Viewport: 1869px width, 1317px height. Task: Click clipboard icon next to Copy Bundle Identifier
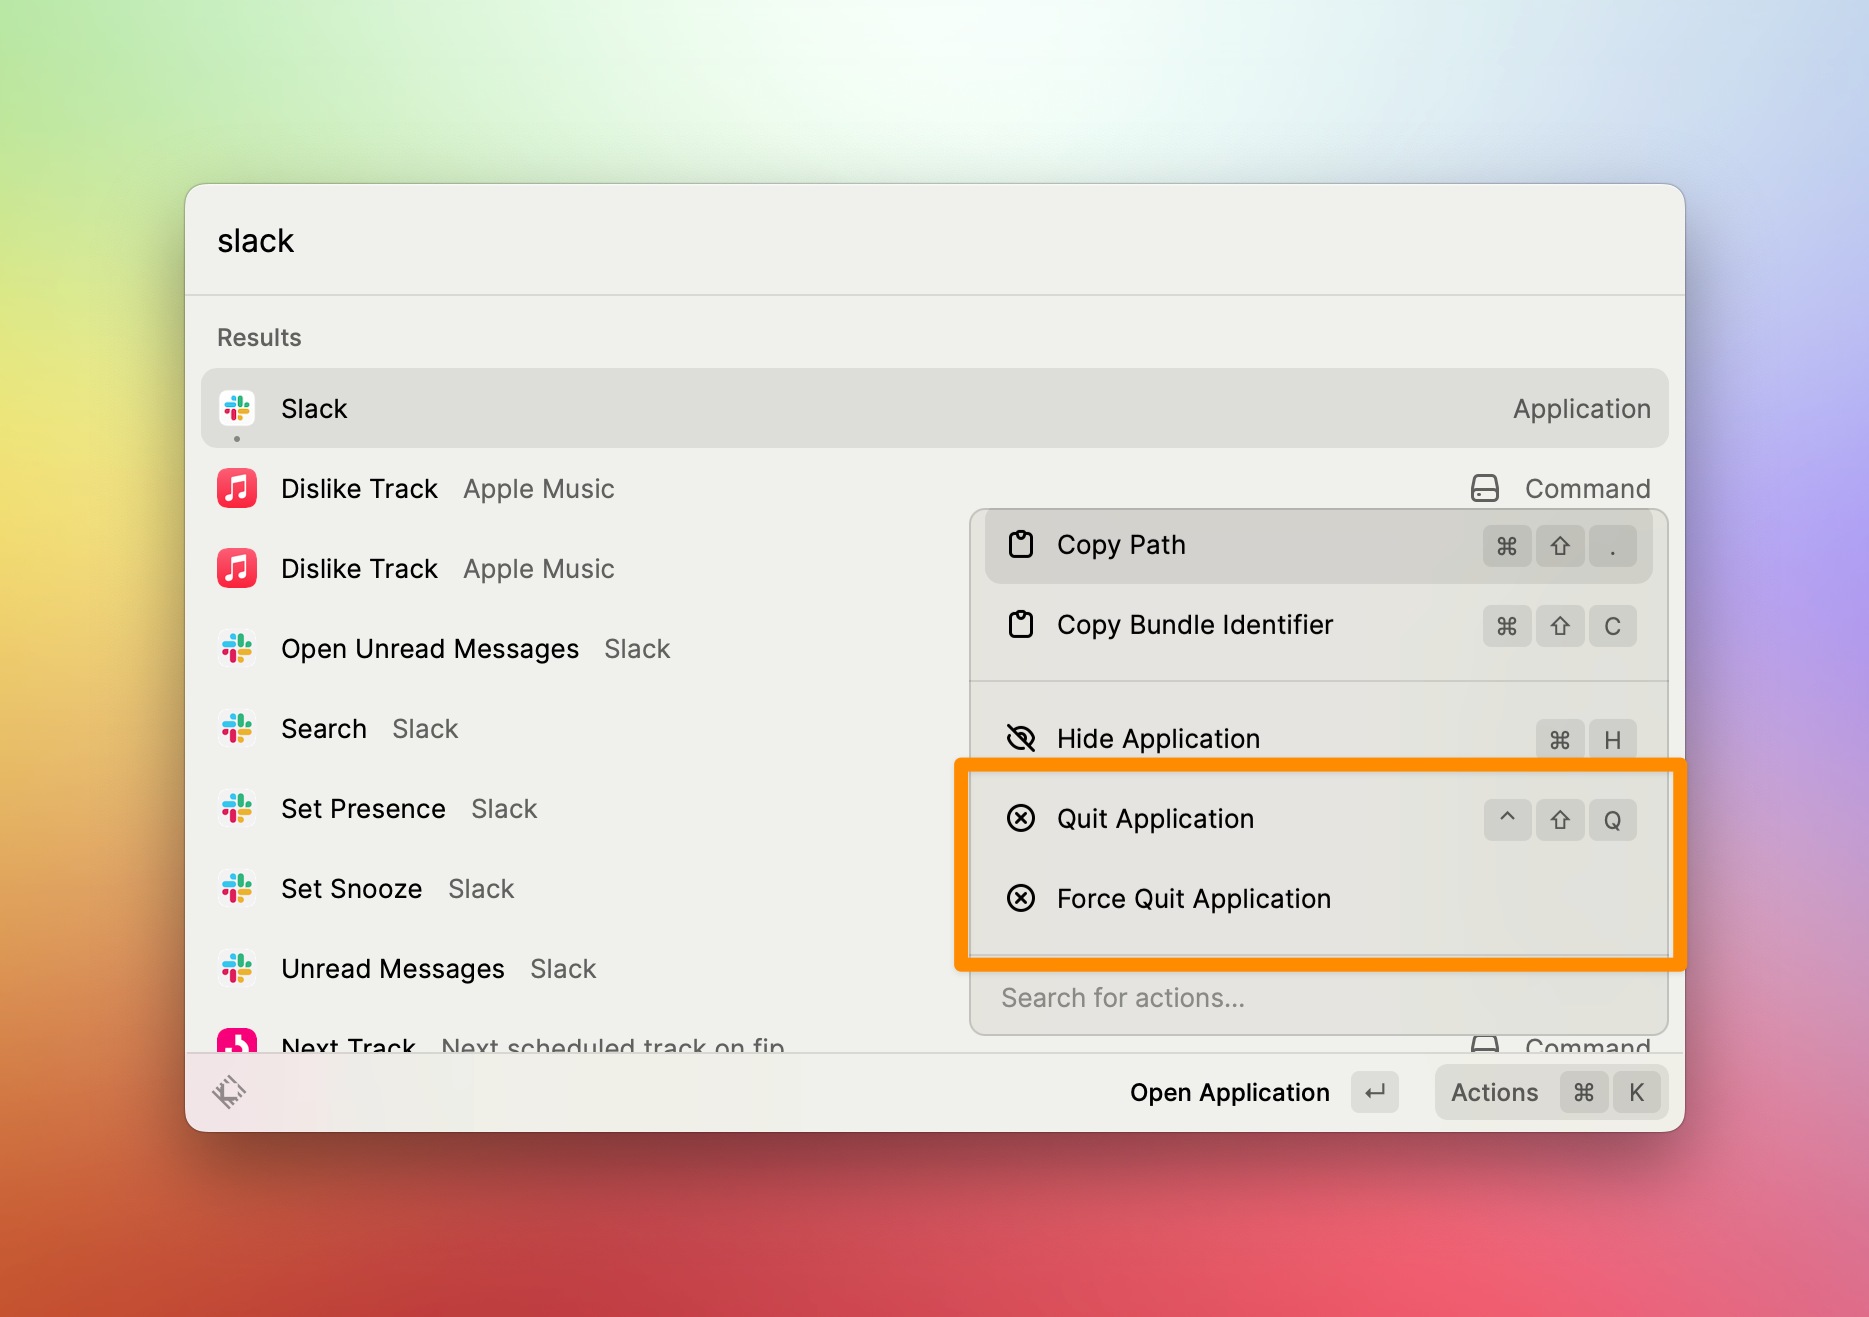tap(1021, 624)
